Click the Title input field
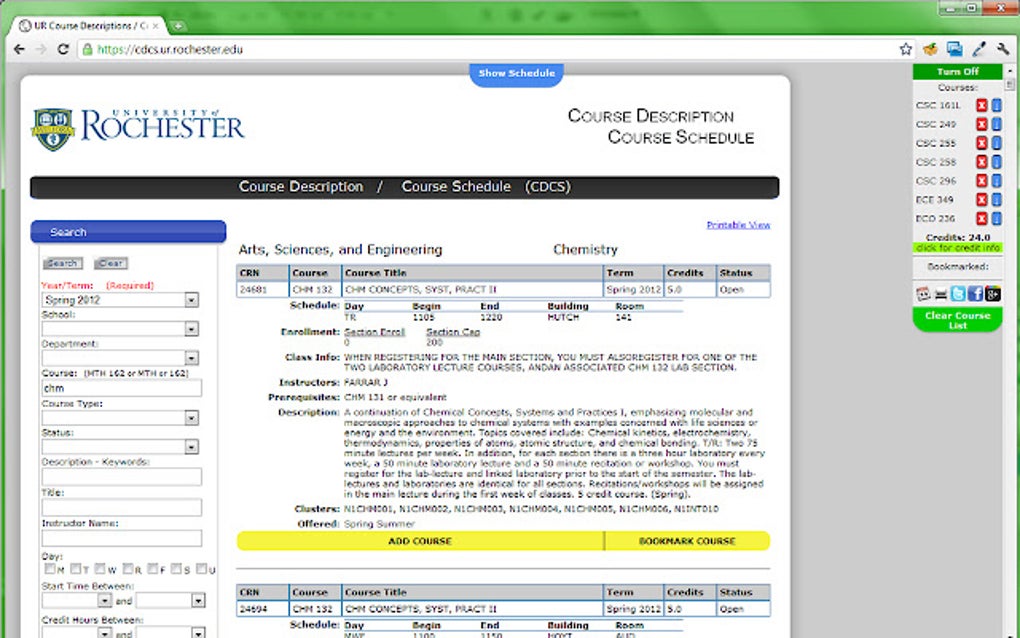 coord(122,507)
